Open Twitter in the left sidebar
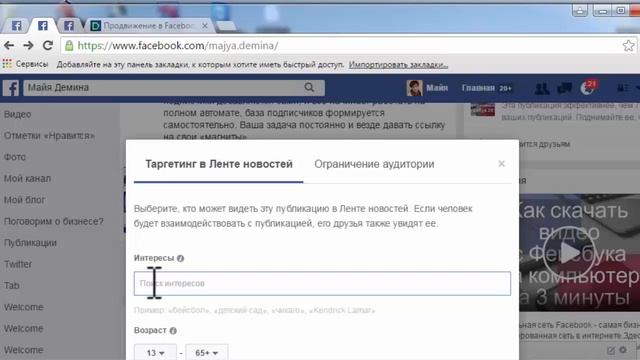The height and width of the screenshot is (360, 640). (18, 264)
